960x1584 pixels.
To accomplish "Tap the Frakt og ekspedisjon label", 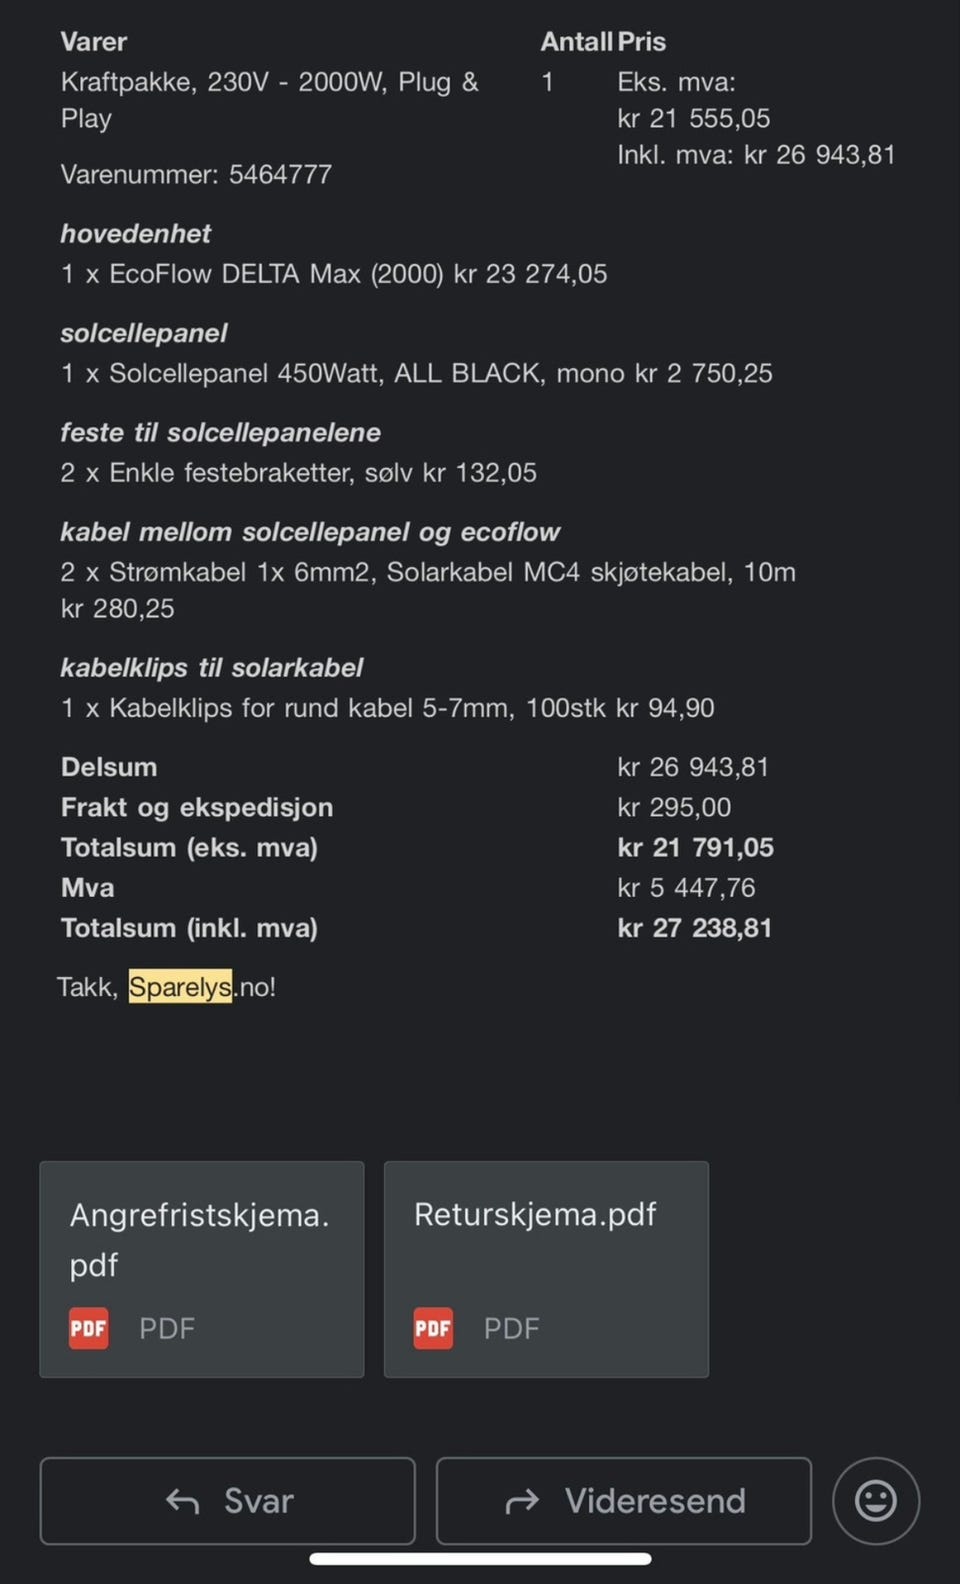I will (197, 808).
